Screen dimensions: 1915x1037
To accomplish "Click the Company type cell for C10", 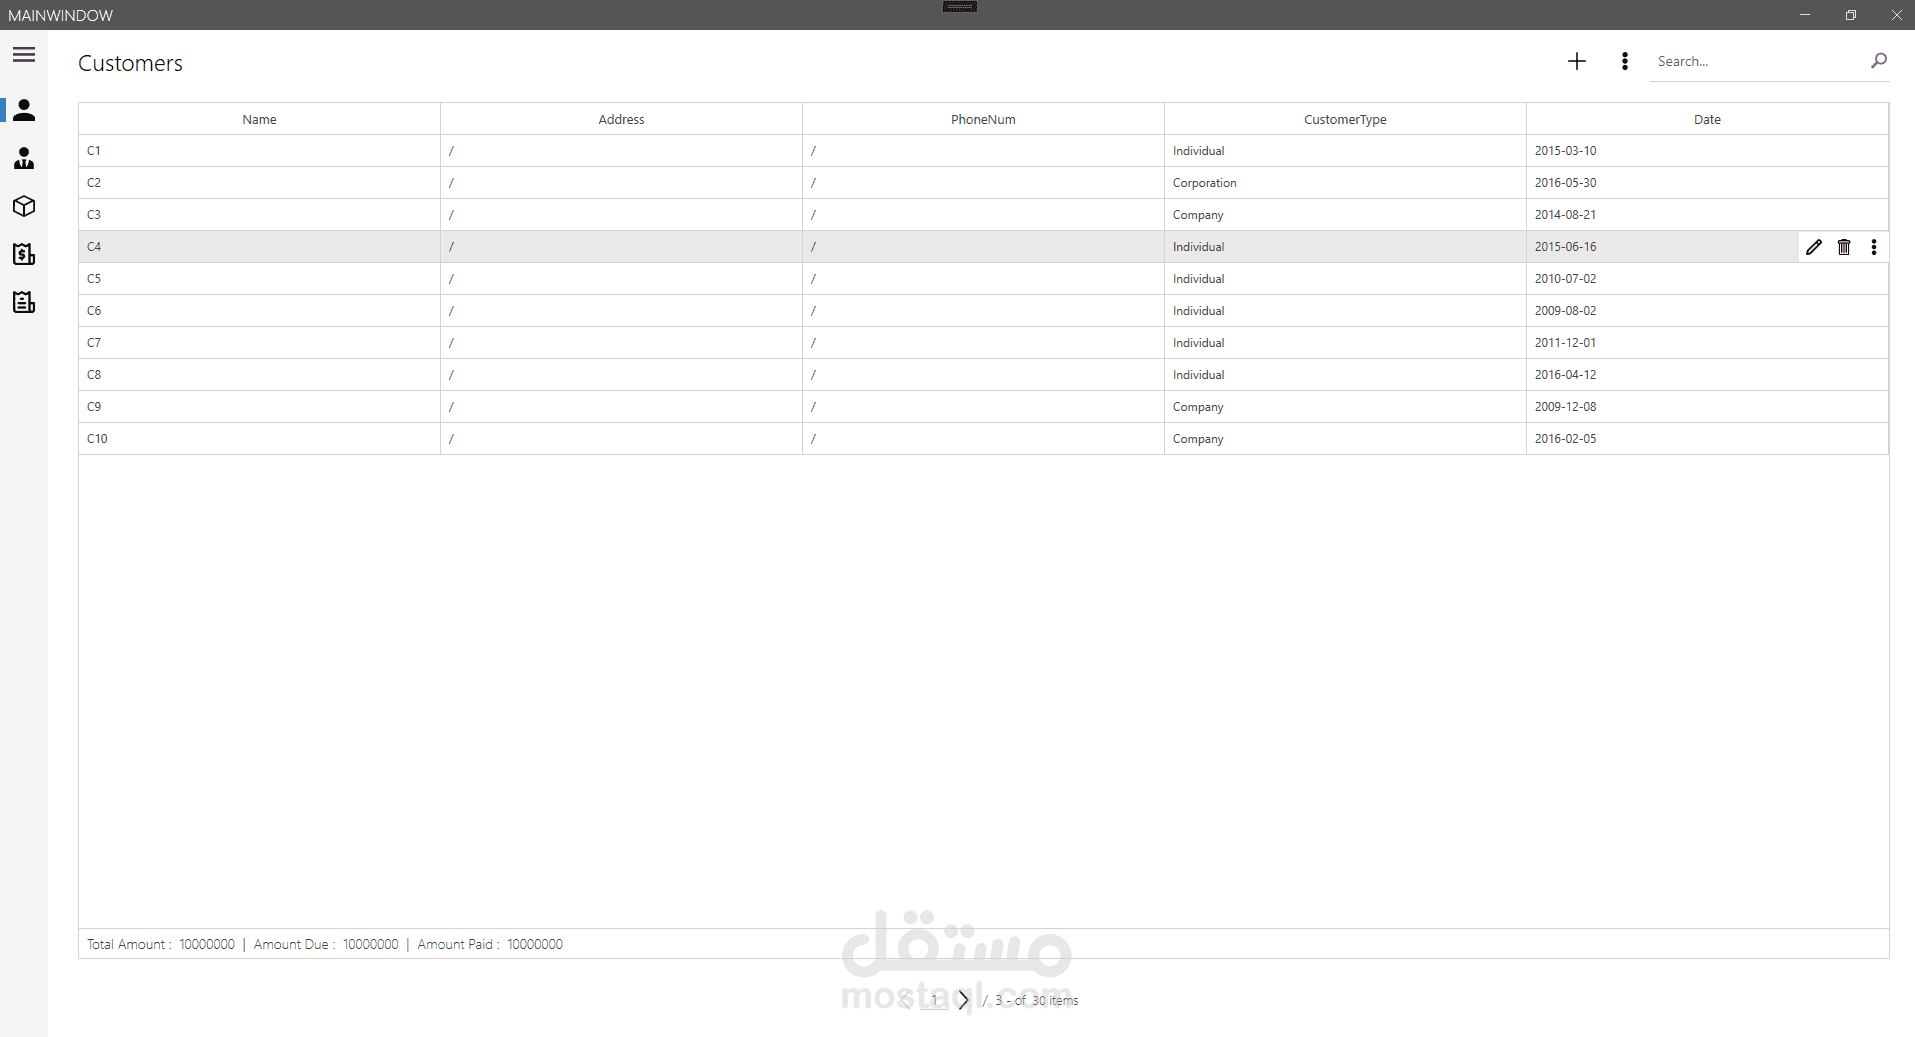I will 1345,439.
